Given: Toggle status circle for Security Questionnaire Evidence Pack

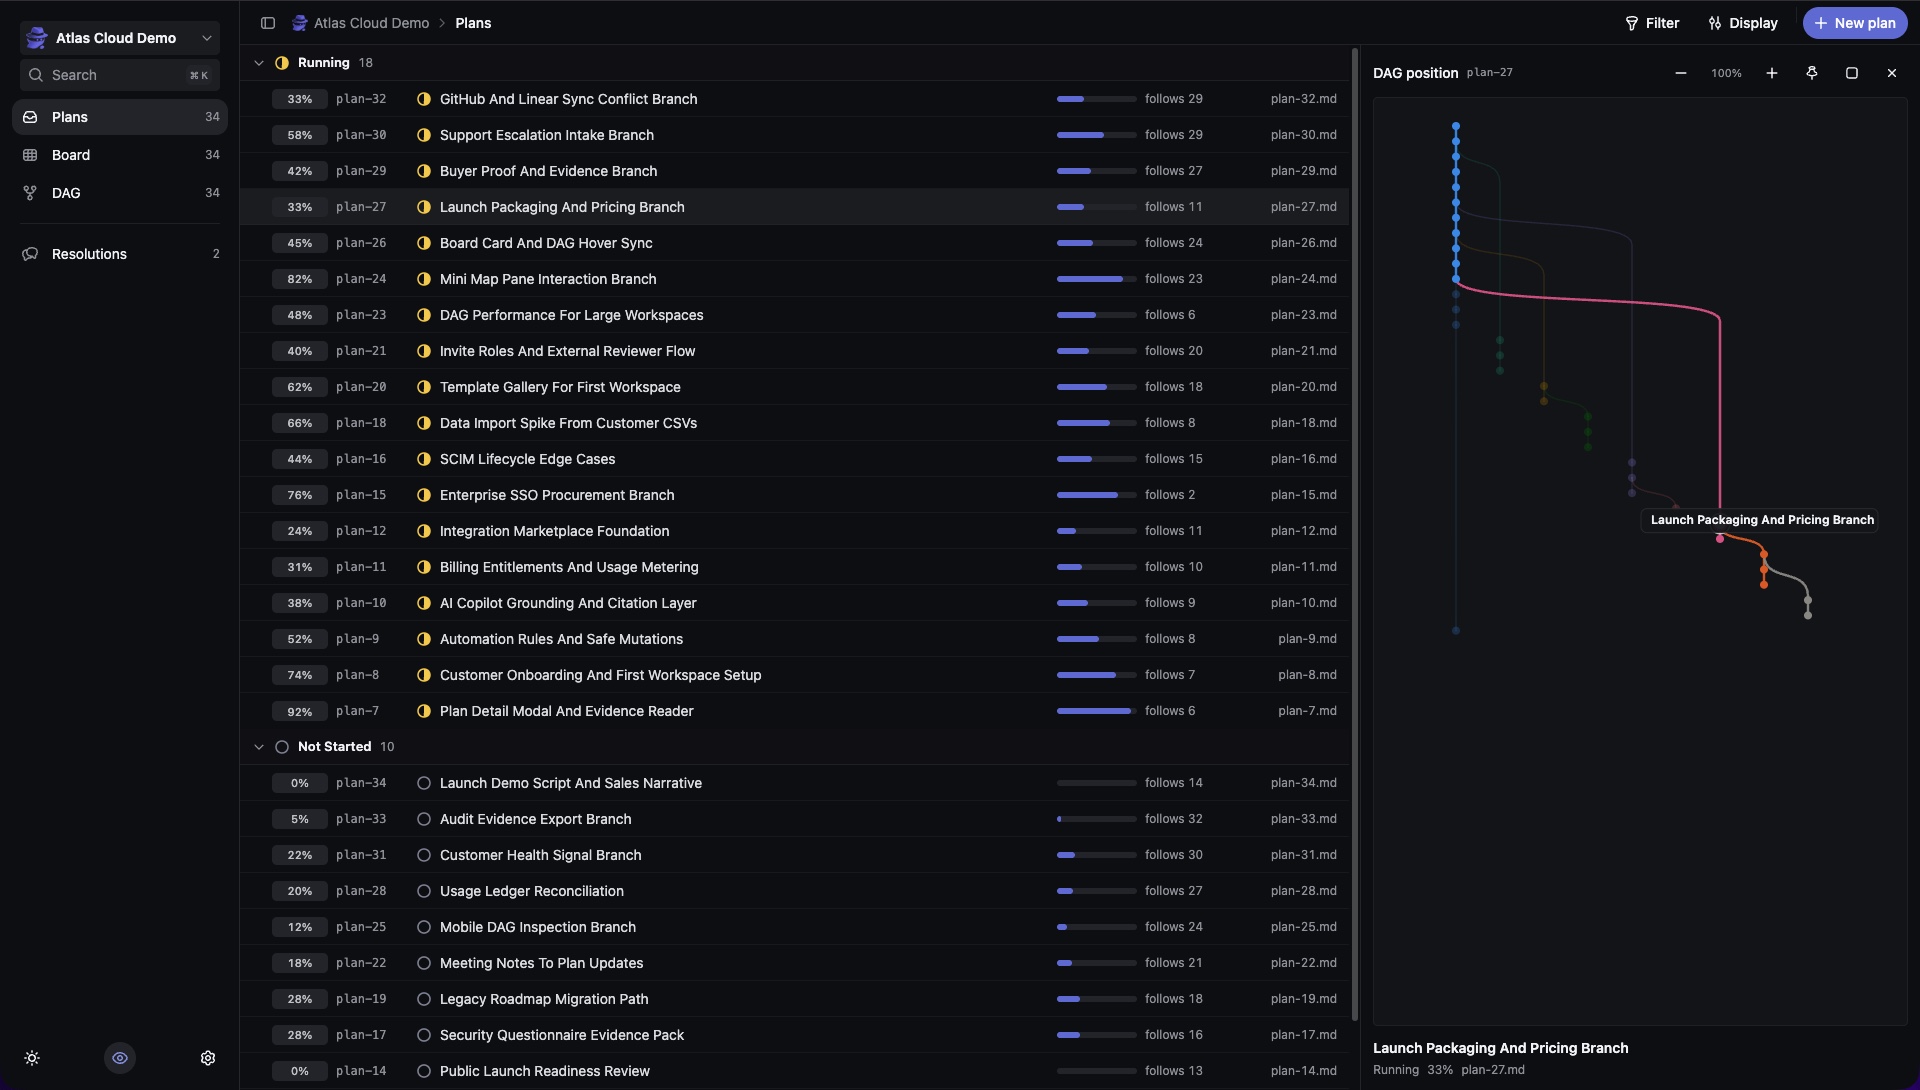Looking at the screenshot, I should coord(424,1035).
